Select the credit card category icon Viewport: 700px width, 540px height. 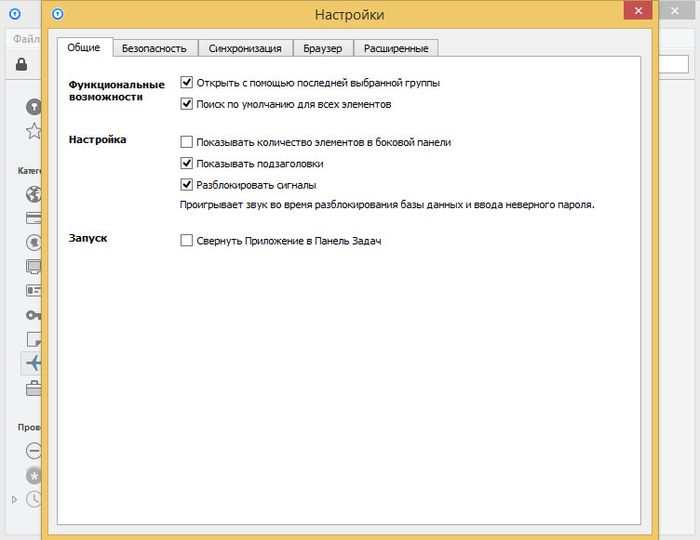pos(33,217)
